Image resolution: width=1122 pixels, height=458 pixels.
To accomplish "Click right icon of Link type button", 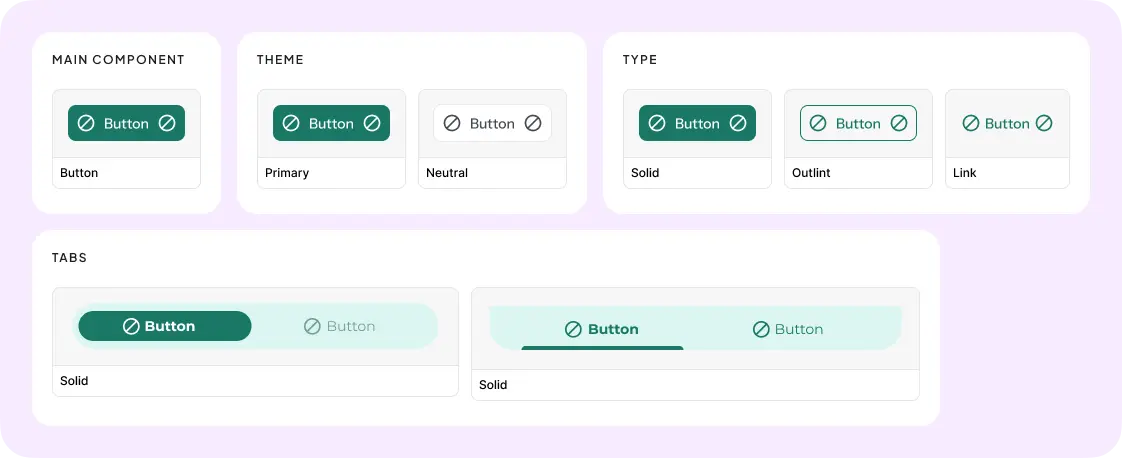I will tap(1044, 123).
